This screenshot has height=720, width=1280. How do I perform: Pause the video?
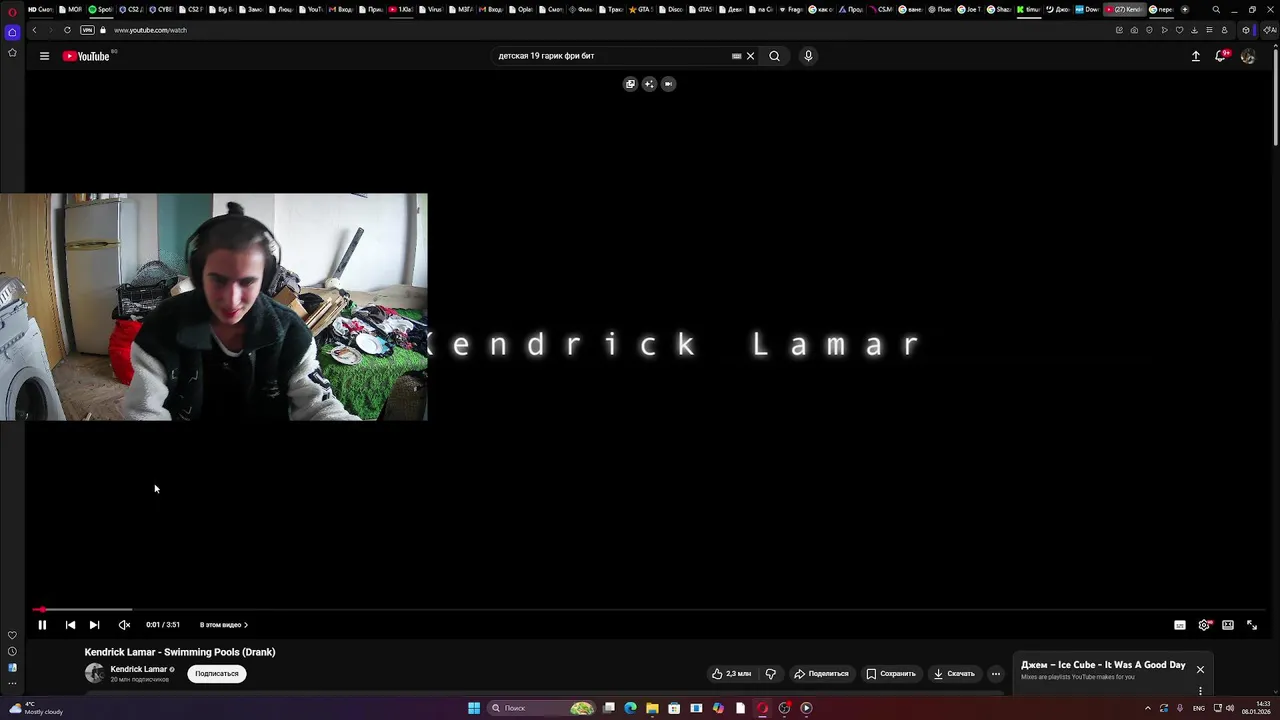[42, 625]
